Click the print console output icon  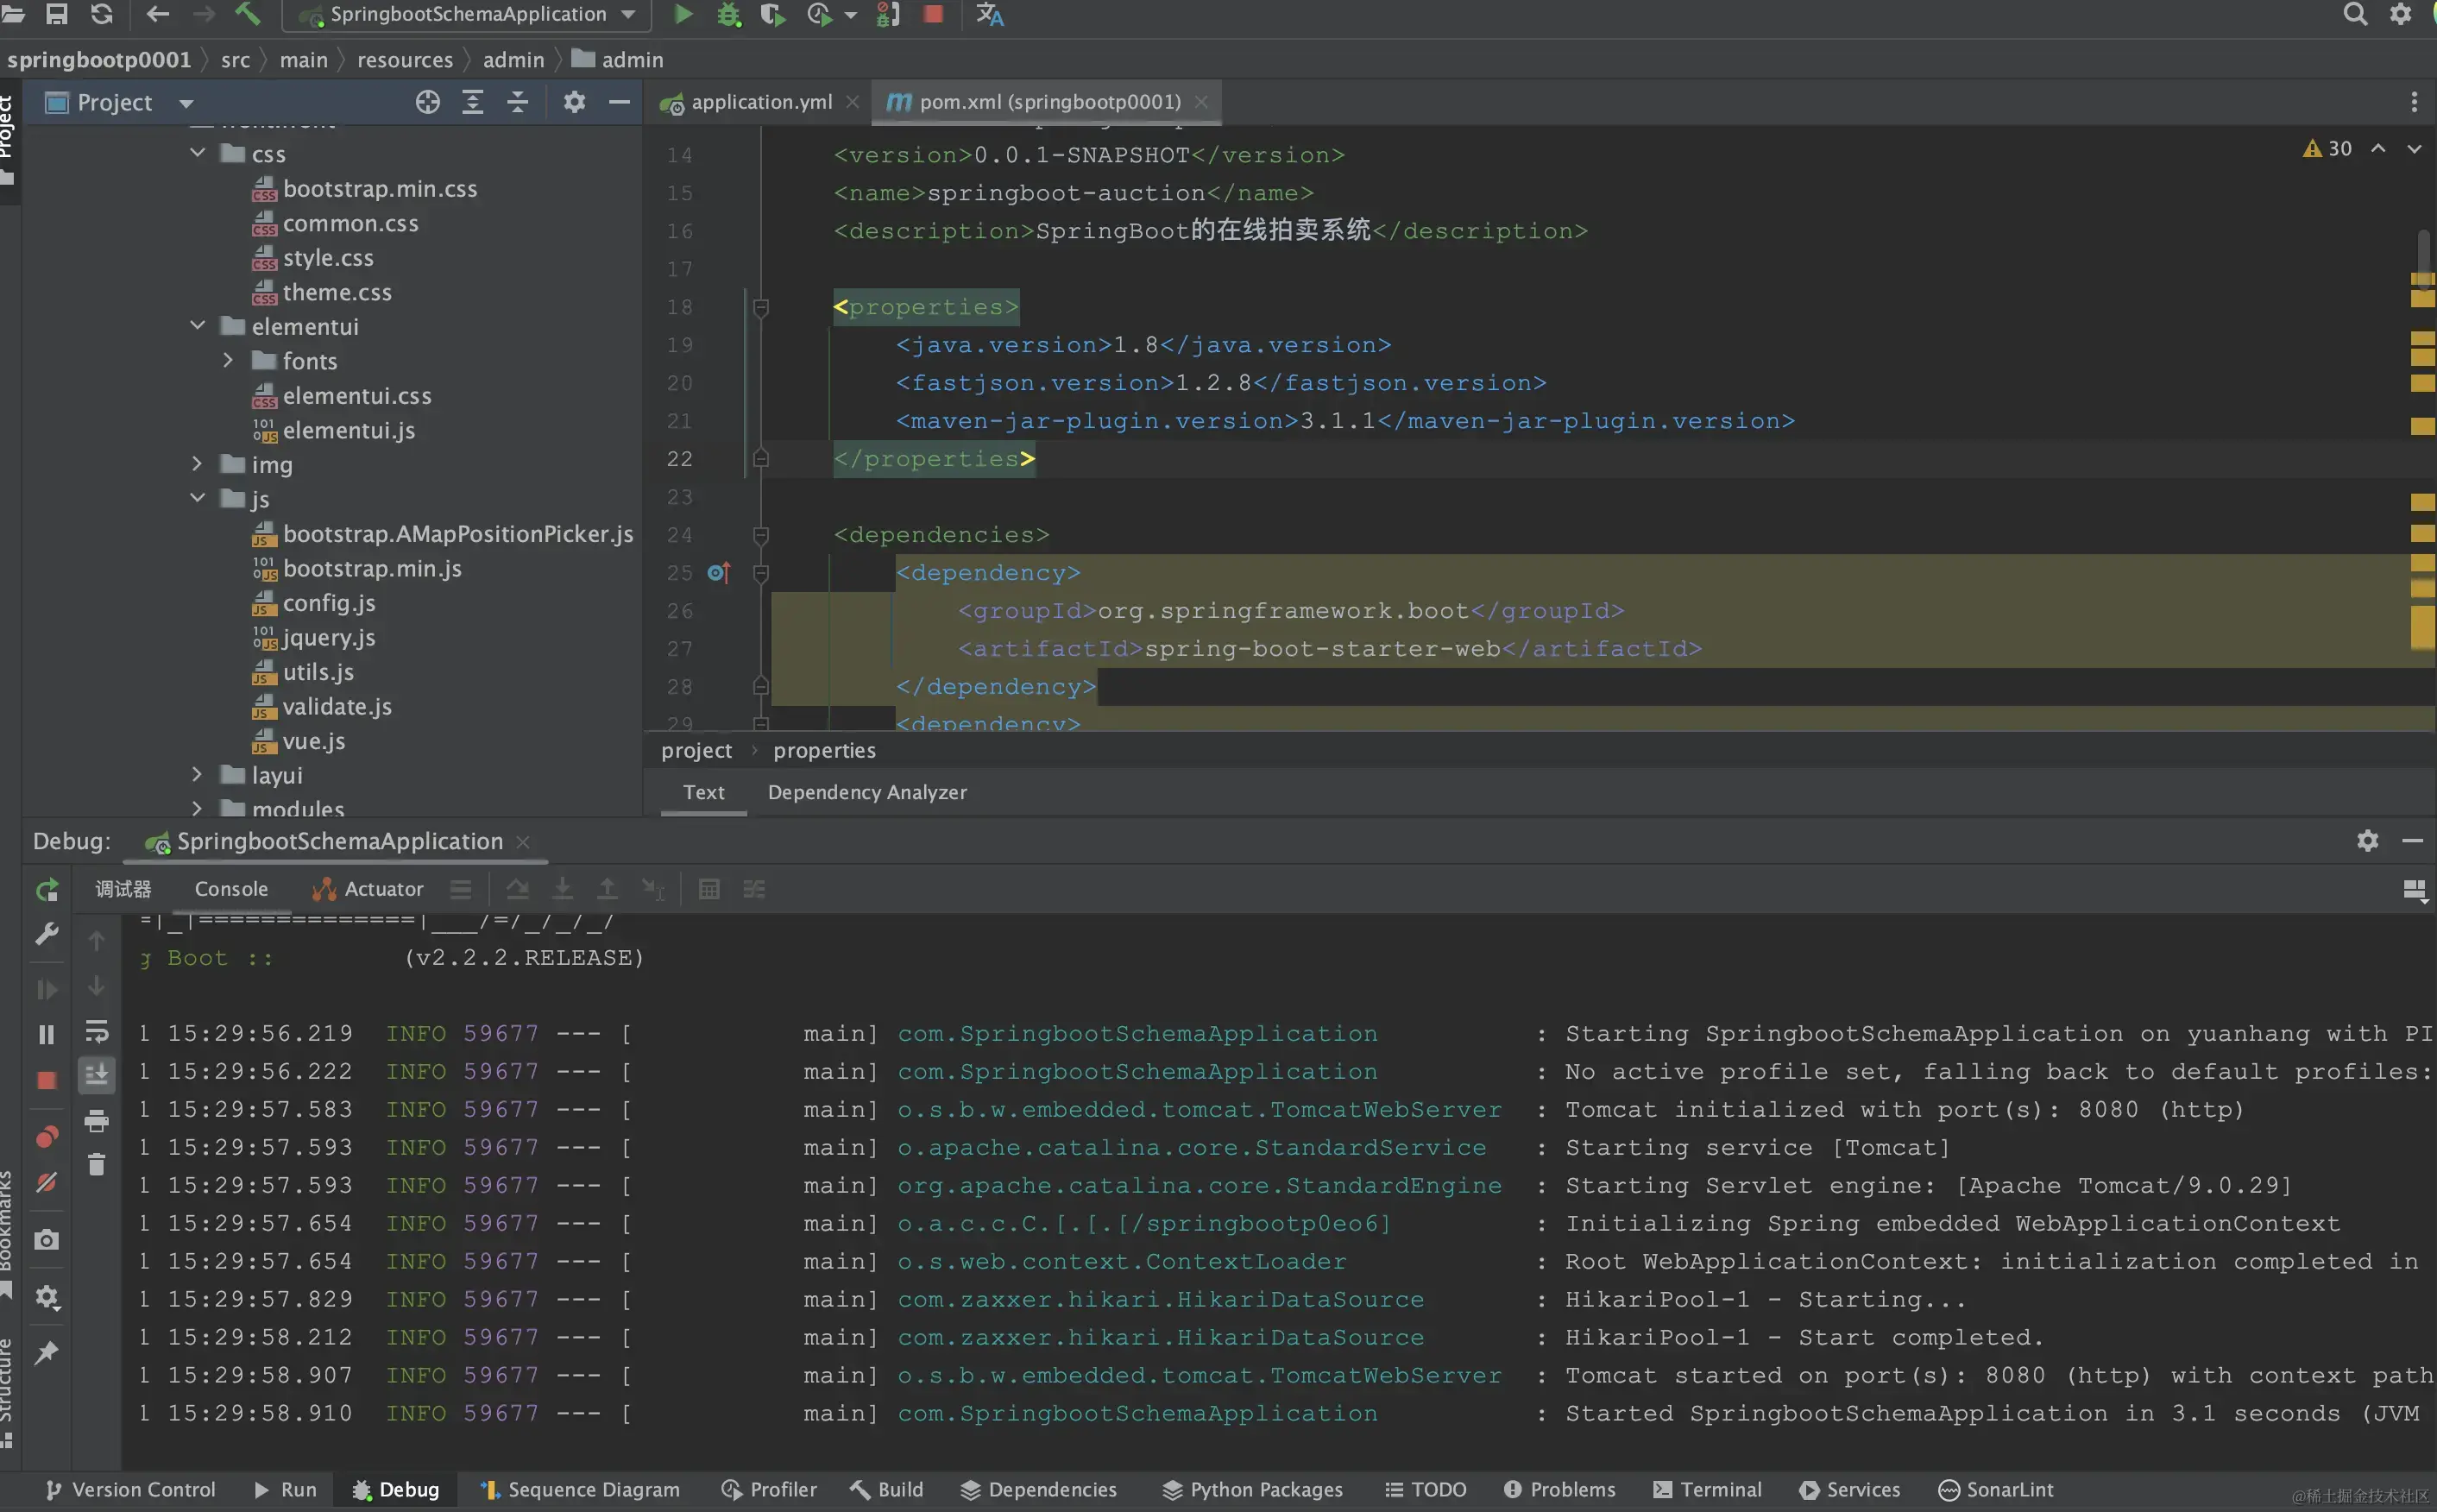97,1121
